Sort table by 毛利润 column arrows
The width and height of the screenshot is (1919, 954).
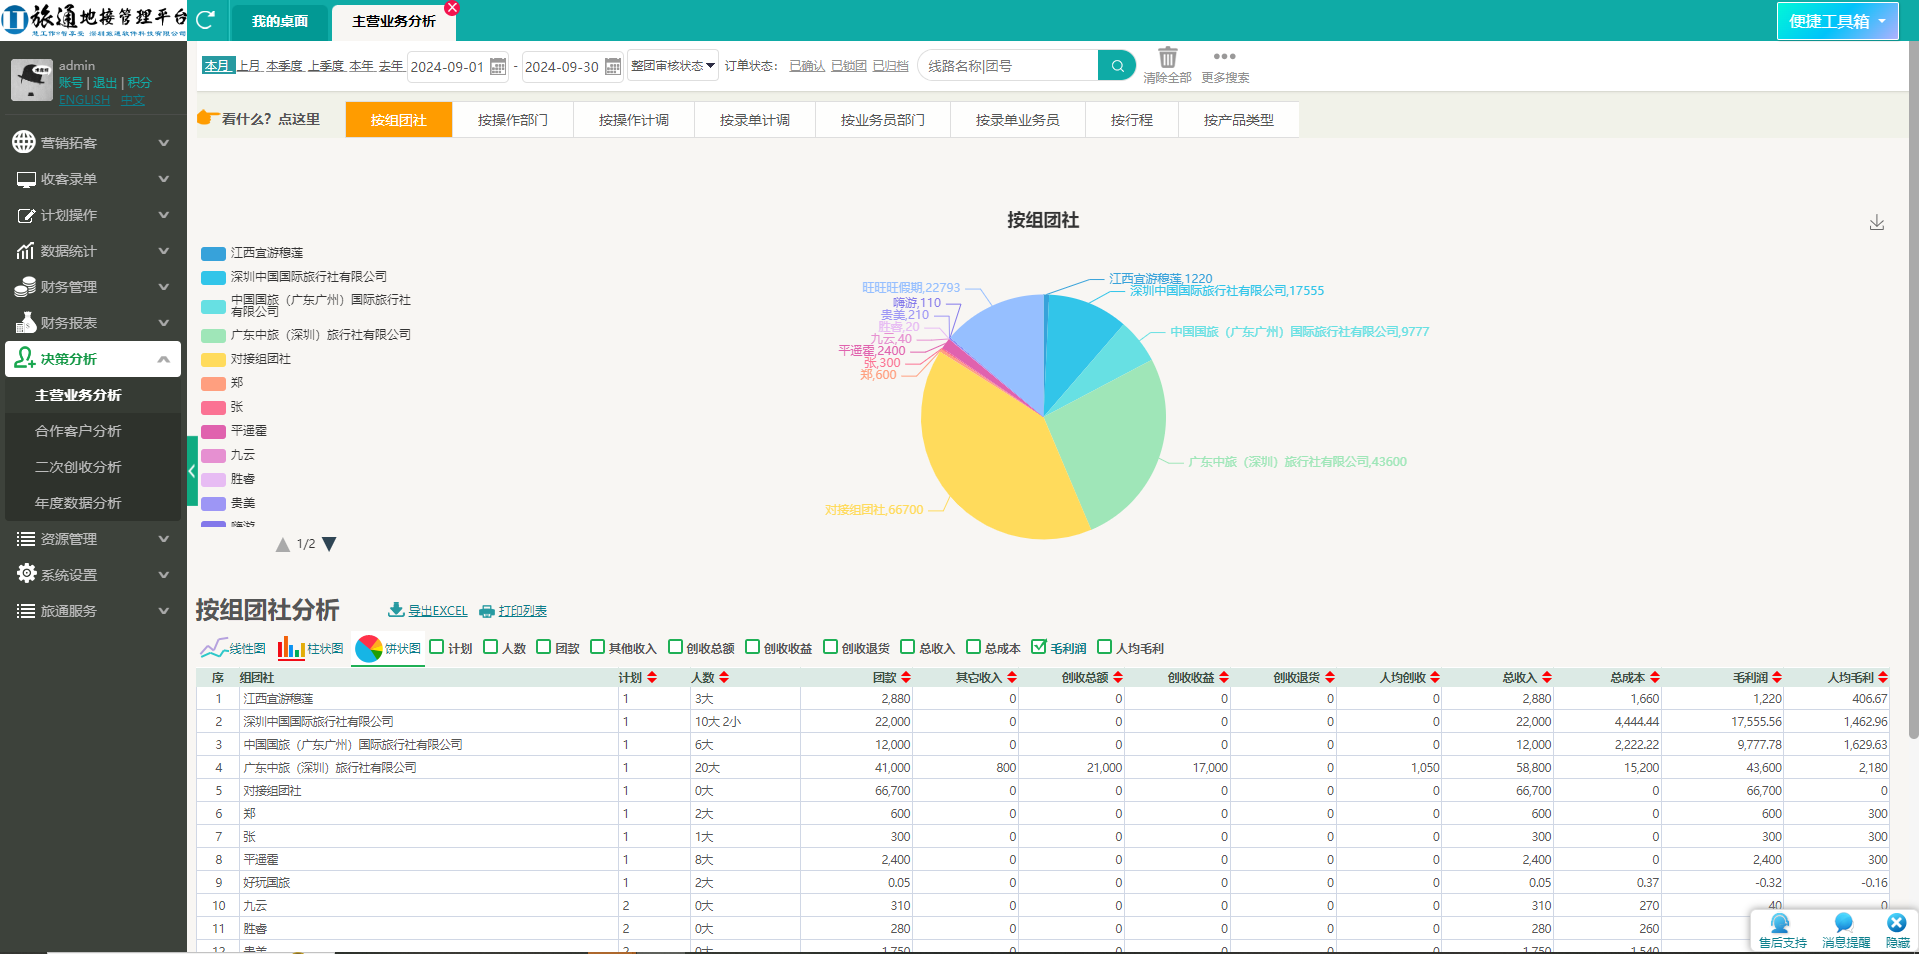click(1776, 677)
